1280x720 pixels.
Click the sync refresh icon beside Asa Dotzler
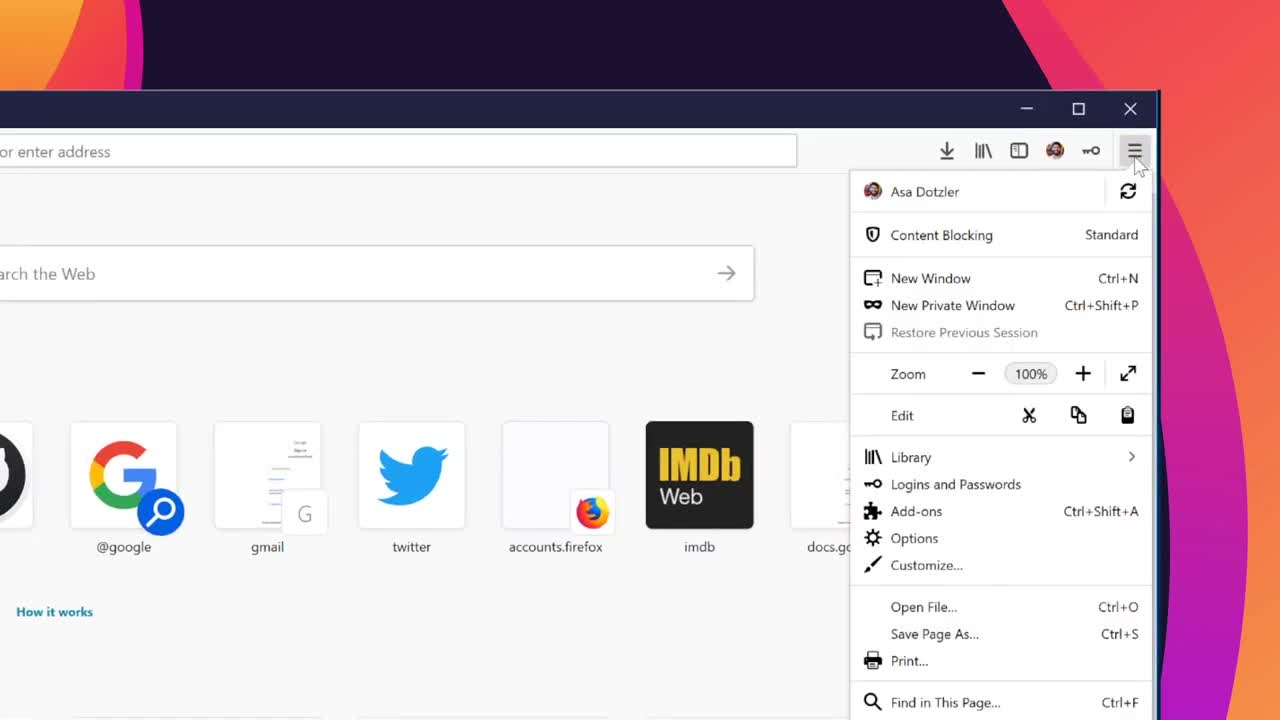point(1128,191)
